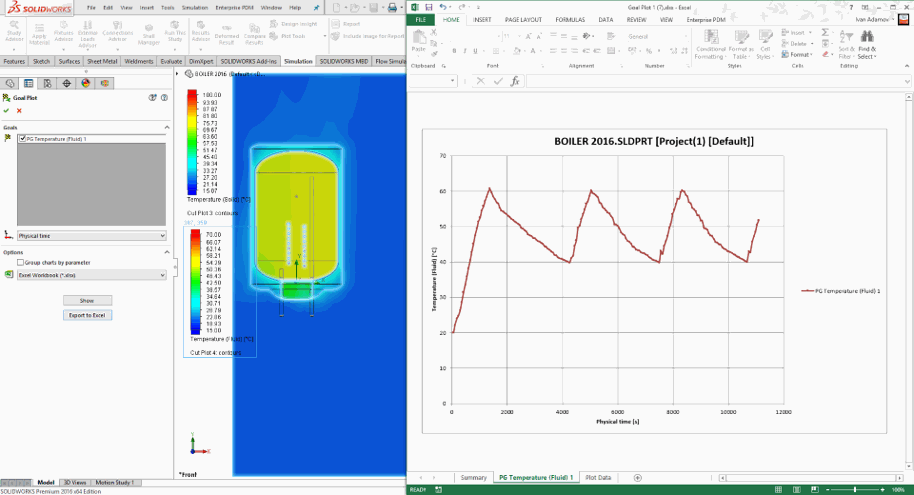Switch to the Sheet Metal tab

point(102,61)
